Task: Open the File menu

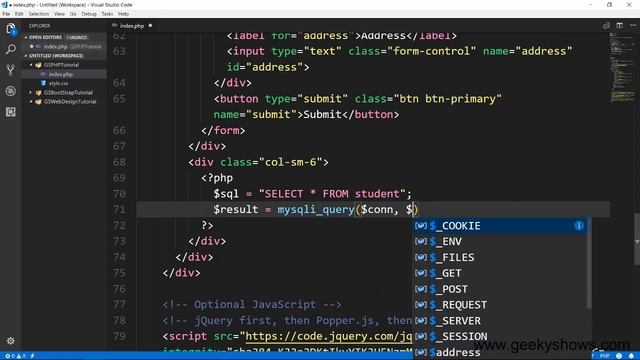Action: click(x=6, y=14)
